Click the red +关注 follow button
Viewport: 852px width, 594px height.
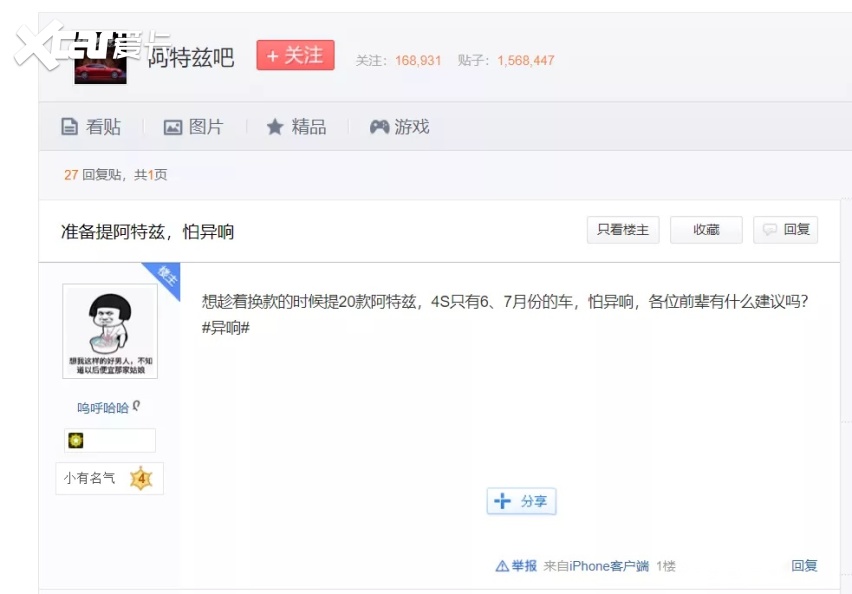pyautogui.click(x=295, y=56)
